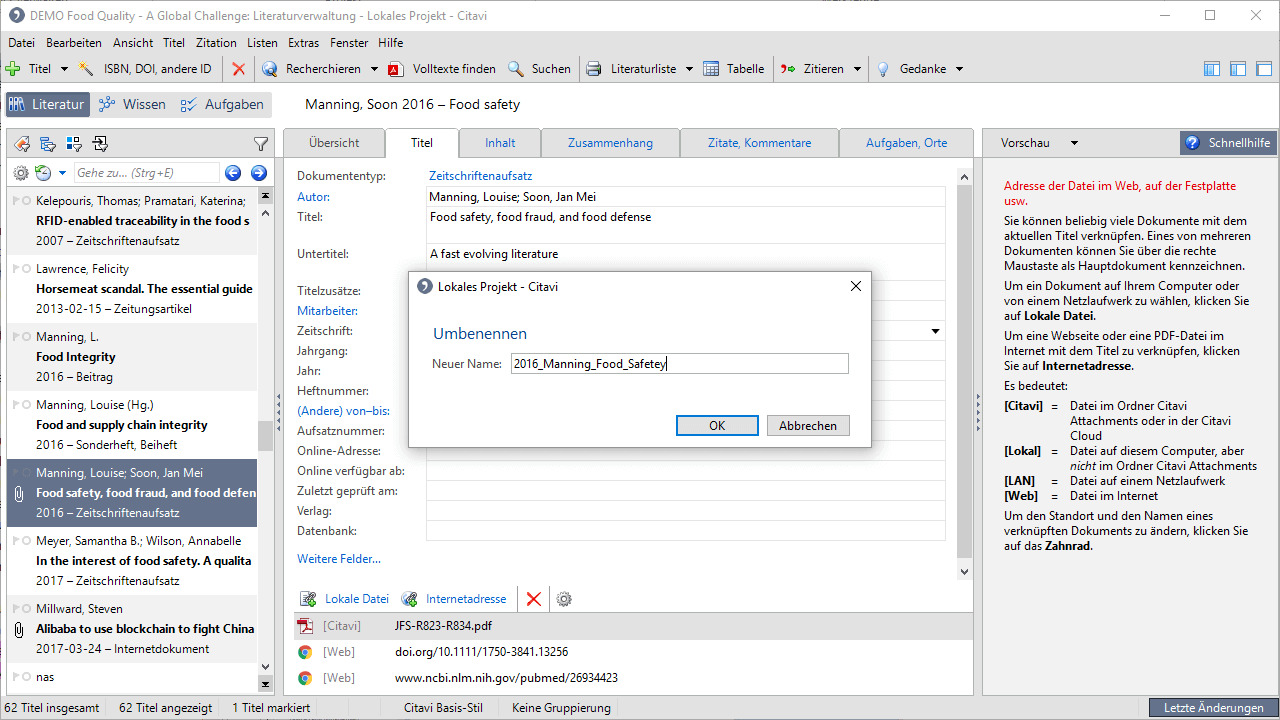Screen dimensions: 1280x720
Task: Click the Volltexte finden PDF icon
Action: (396, 69)
